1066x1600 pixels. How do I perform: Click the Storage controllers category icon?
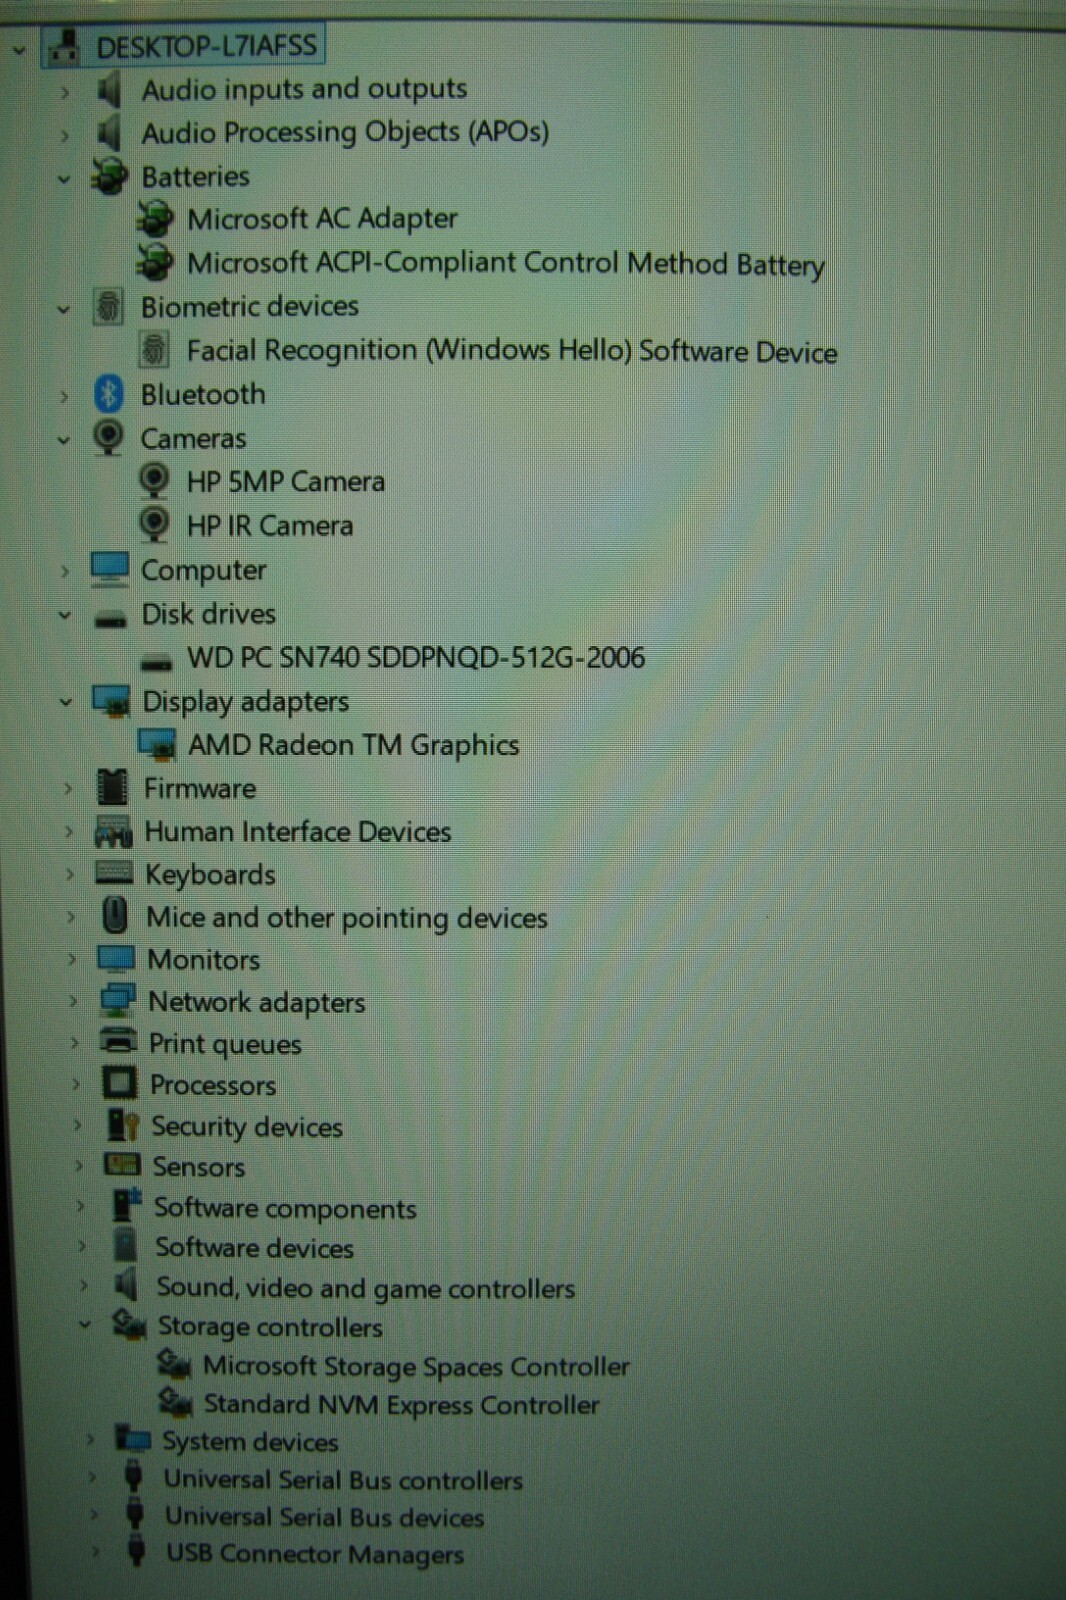(129, 1326)
